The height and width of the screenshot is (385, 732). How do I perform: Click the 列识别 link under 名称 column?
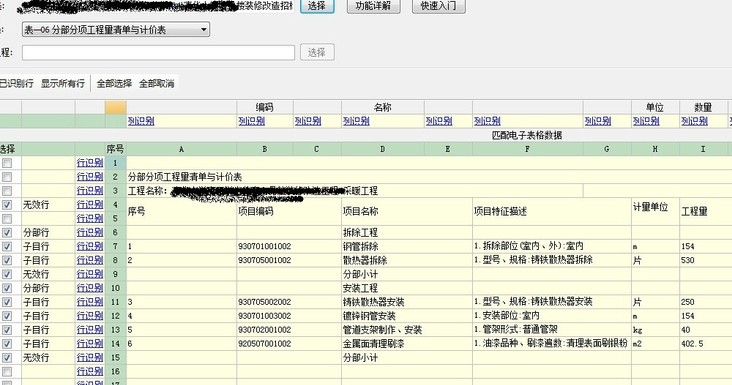pos(356,121)
